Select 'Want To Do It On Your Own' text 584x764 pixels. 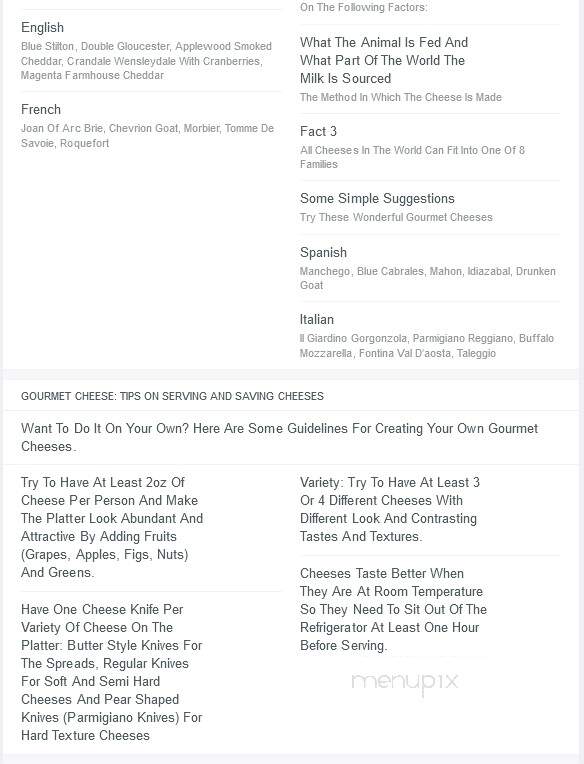279,438
